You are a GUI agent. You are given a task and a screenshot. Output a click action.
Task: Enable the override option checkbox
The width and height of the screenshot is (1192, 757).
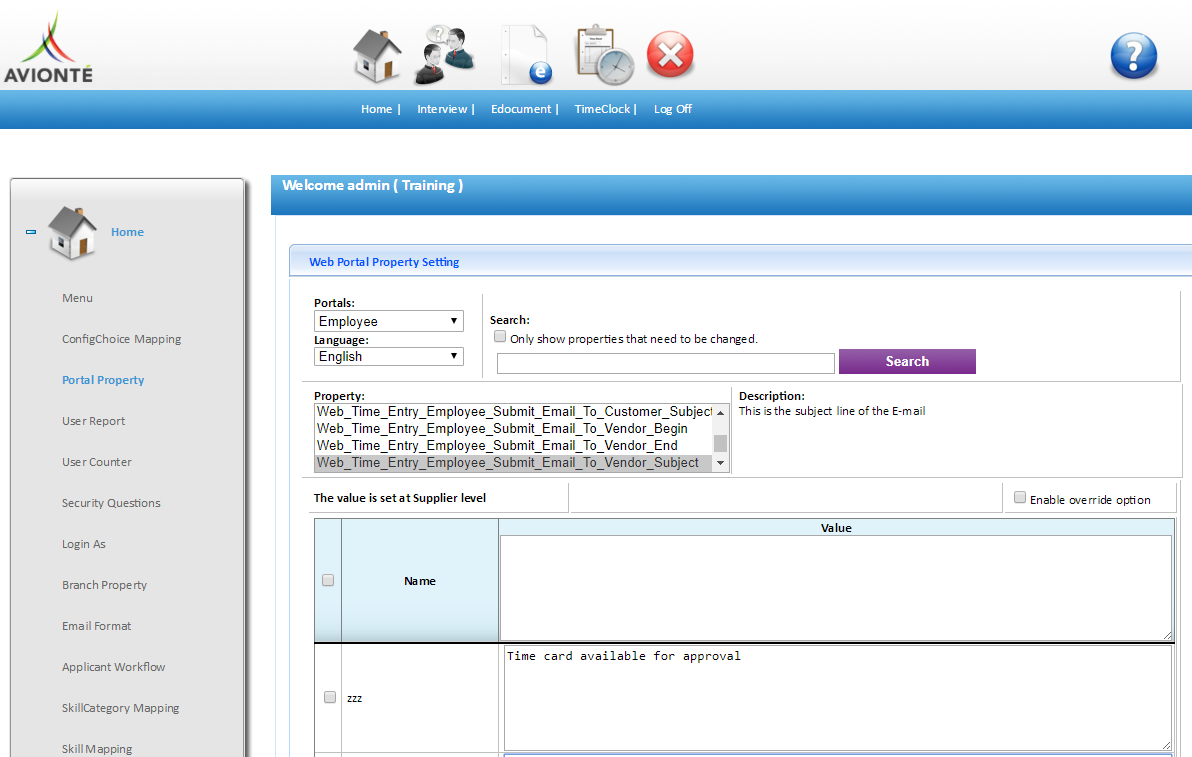click(x=1020, y=497)
